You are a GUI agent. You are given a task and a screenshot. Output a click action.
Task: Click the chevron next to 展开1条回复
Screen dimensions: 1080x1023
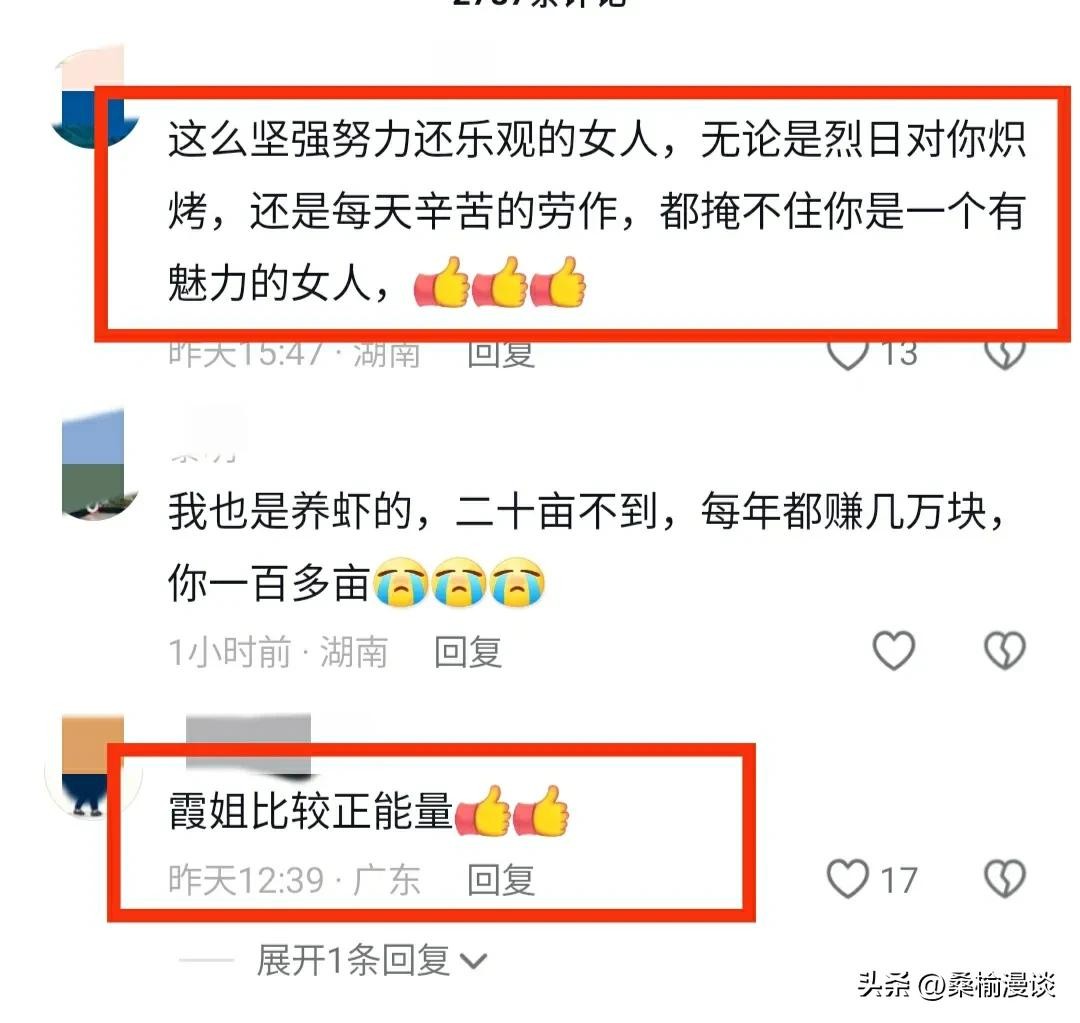(474, 961)
